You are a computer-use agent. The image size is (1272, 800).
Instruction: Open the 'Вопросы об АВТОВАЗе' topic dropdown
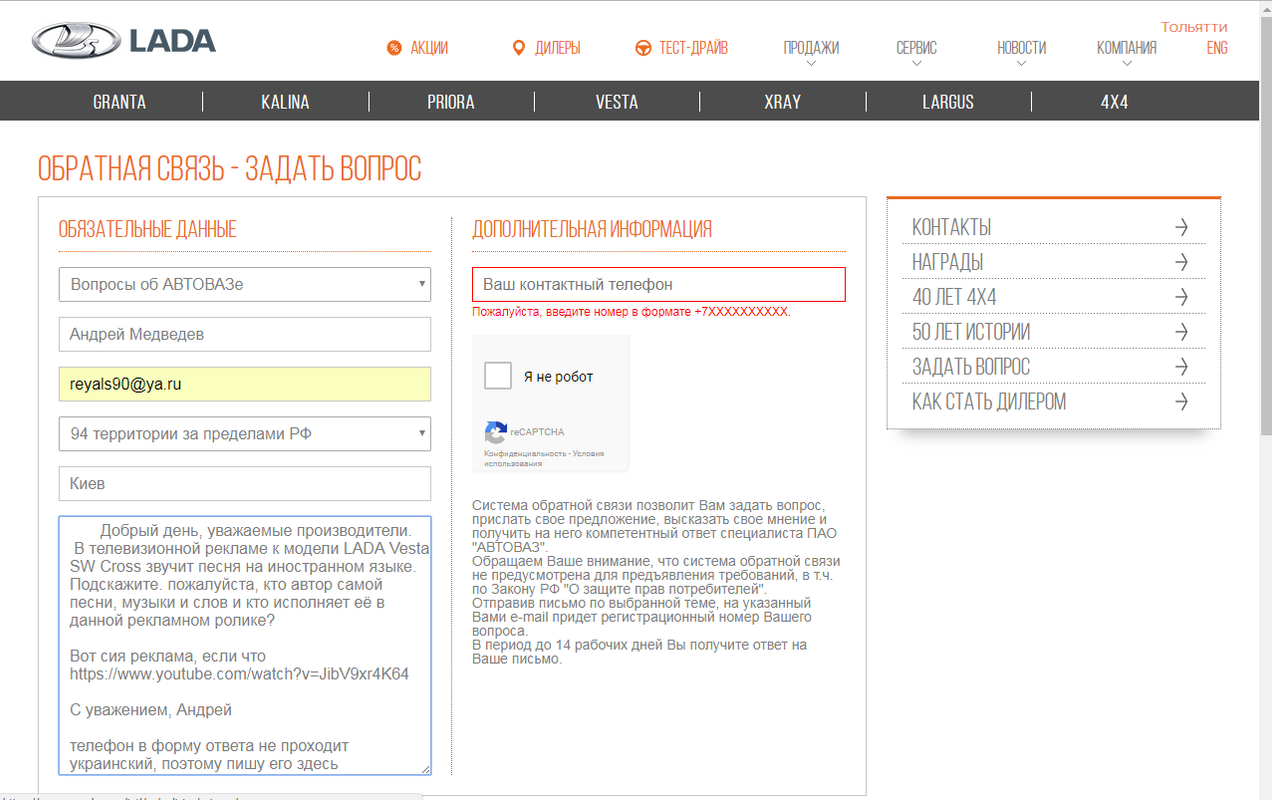(245, 284)
